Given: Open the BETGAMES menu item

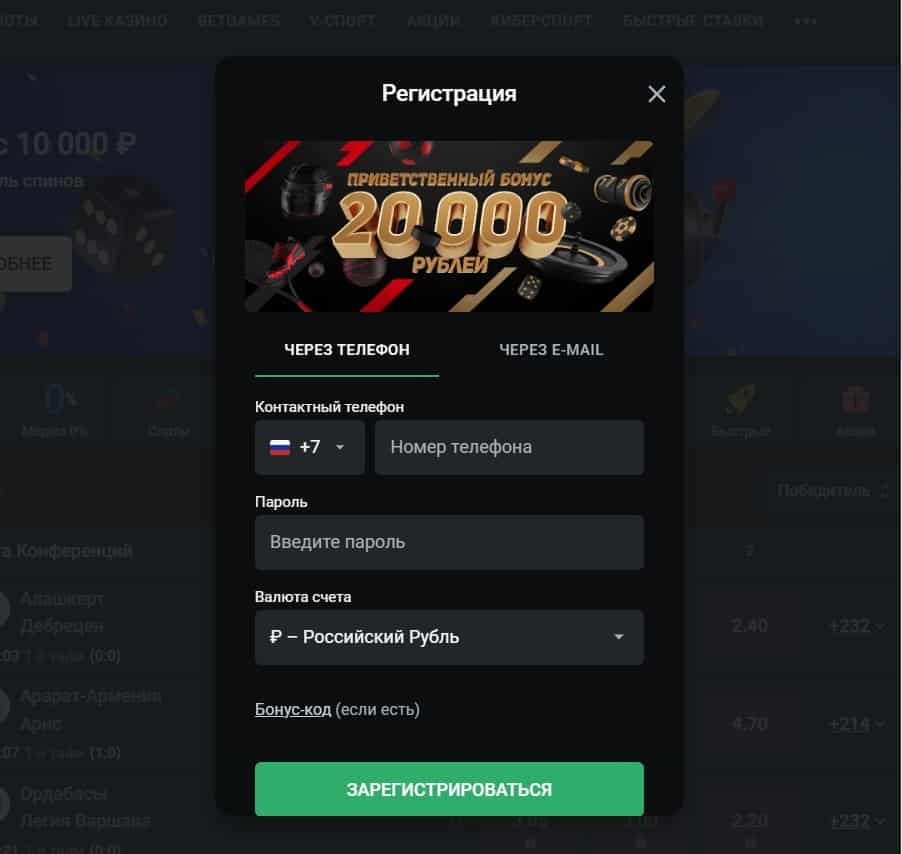Looking at the screenshot, I should 239,21.
